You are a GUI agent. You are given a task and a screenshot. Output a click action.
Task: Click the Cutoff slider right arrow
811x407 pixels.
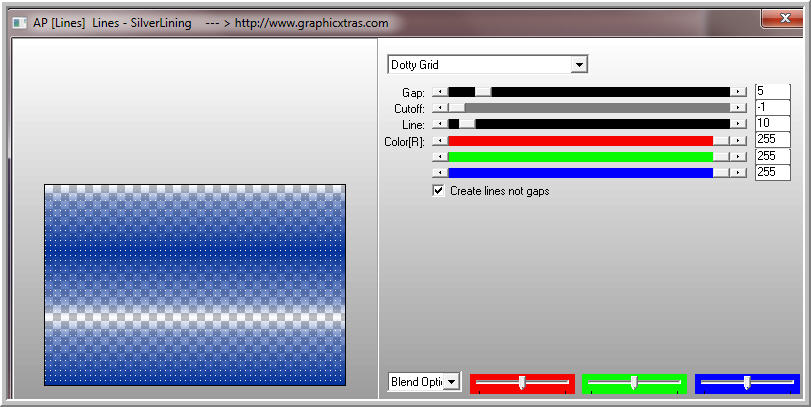point(738,108)
